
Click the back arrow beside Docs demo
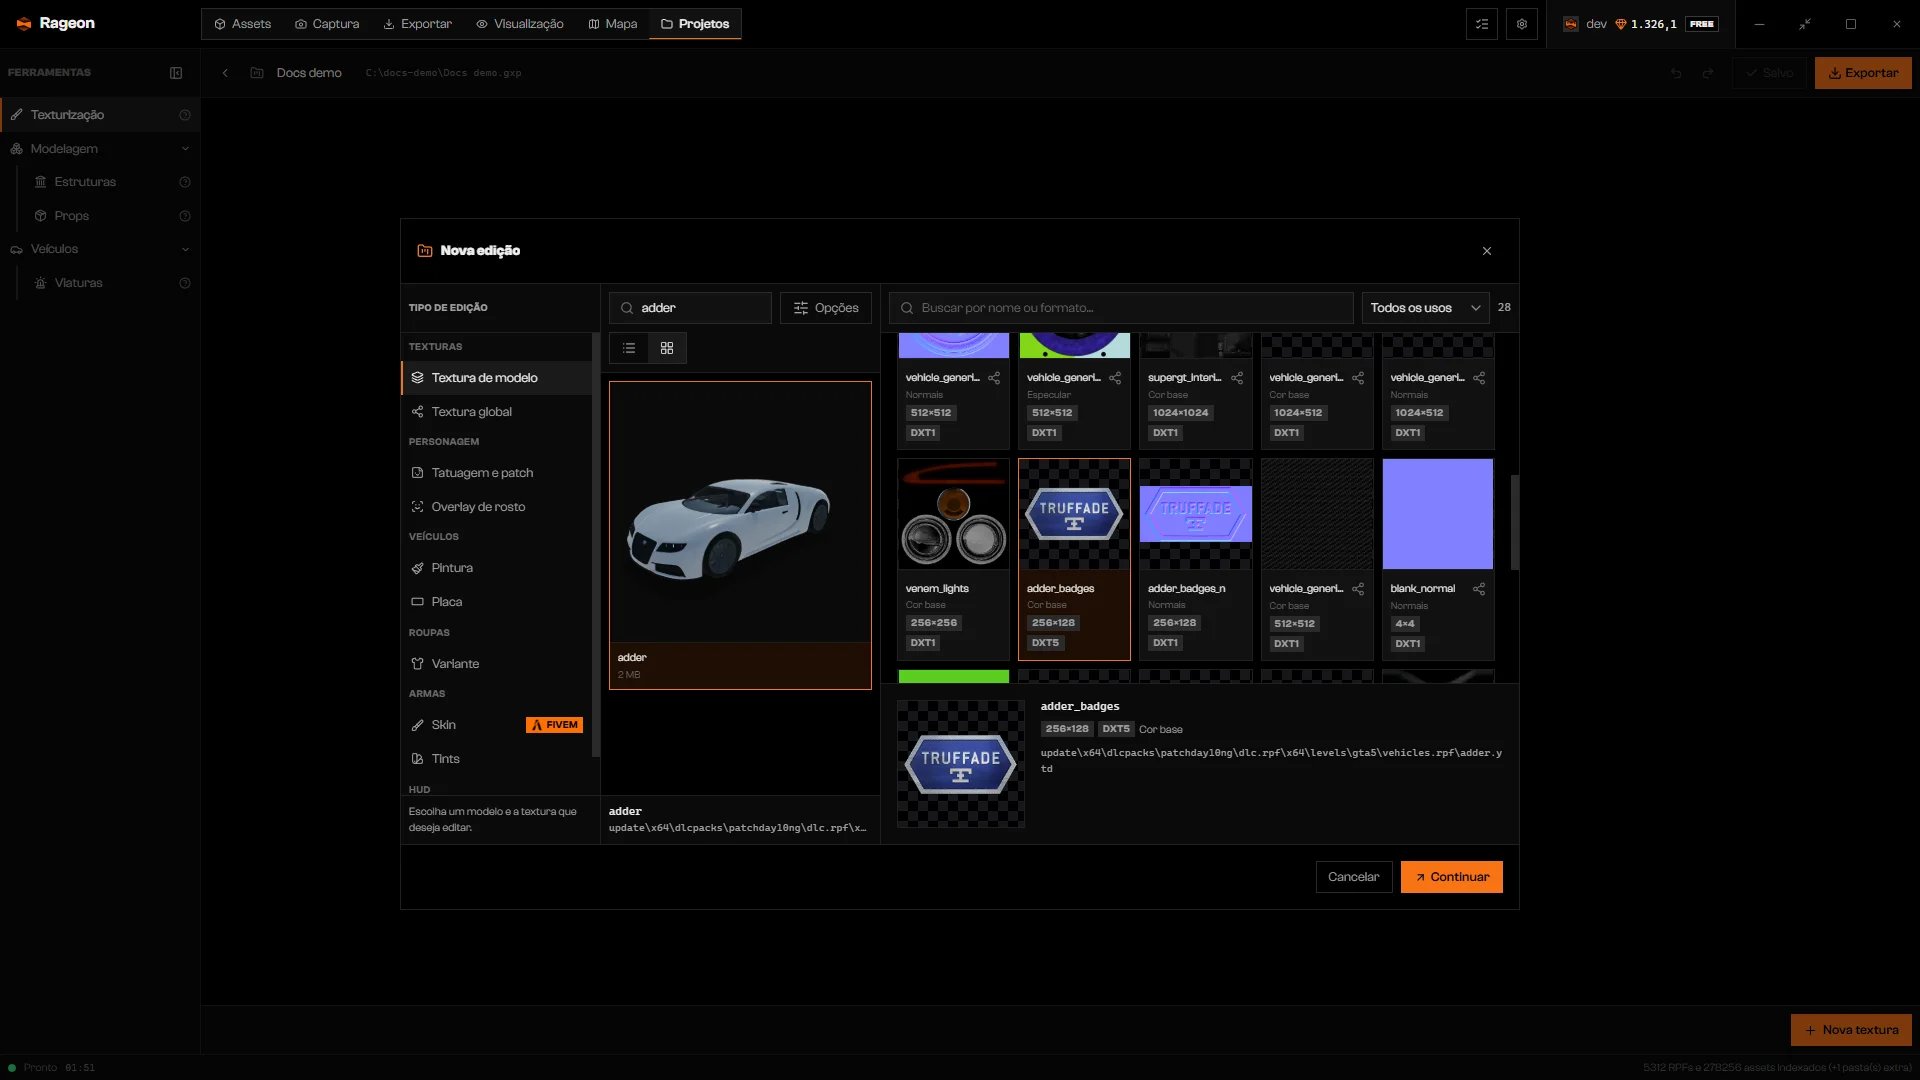click(225, 73)
